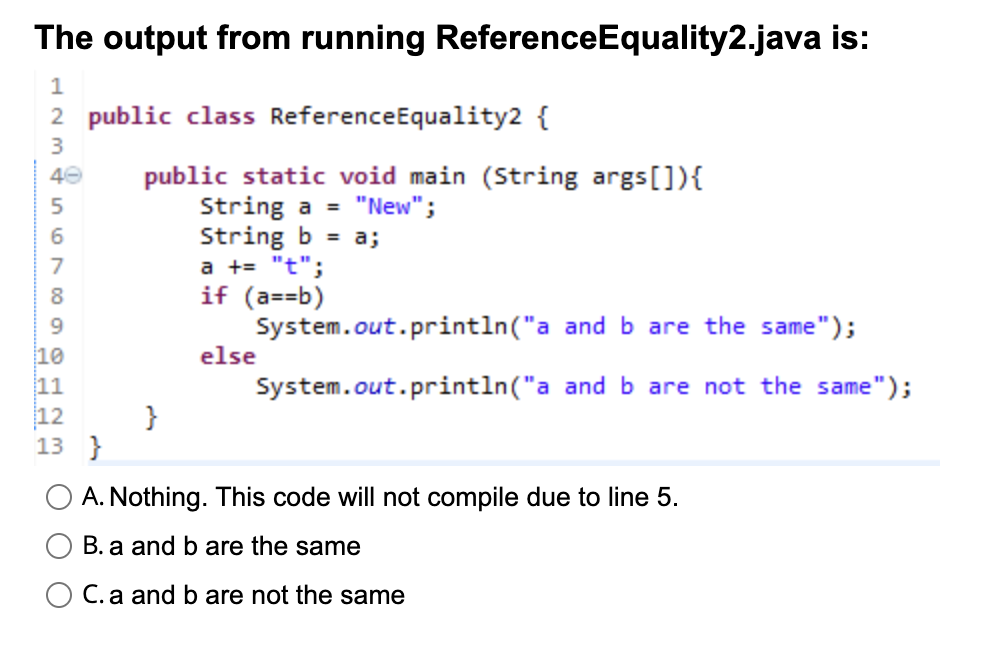This screenshot has width=996, height=666.
Task: Select the radio button for answer C
Action: tap(59, 595)
